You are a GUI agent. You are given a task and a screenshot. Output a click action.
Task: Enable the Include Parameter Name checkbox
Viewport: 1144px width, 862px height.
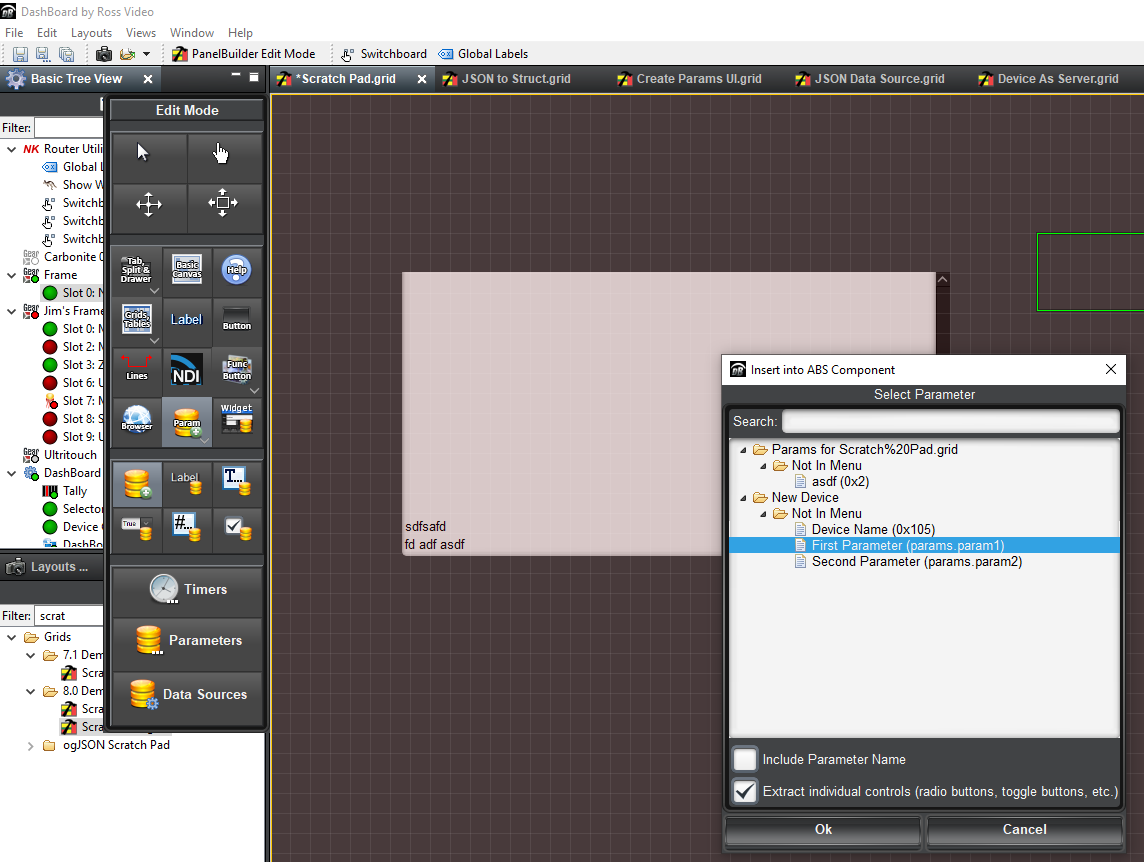pyautogui.click(x=745, y=759)
